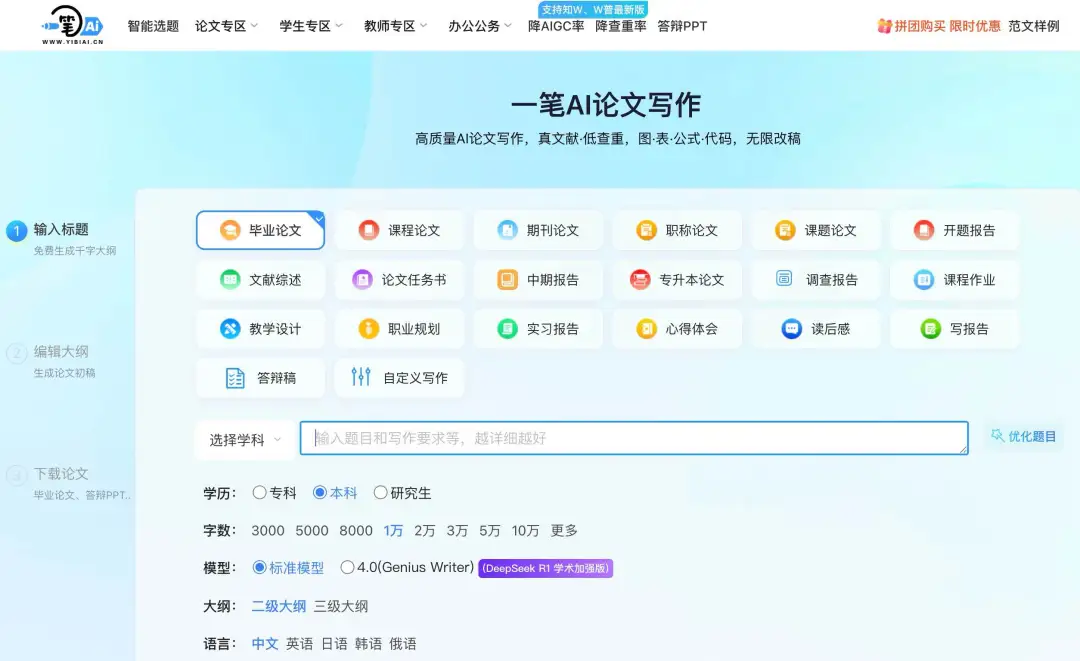Viewport: 1080px width, 661px height.
Task: Click the gift icon beside 拼团购买
Action: (884, 26)
